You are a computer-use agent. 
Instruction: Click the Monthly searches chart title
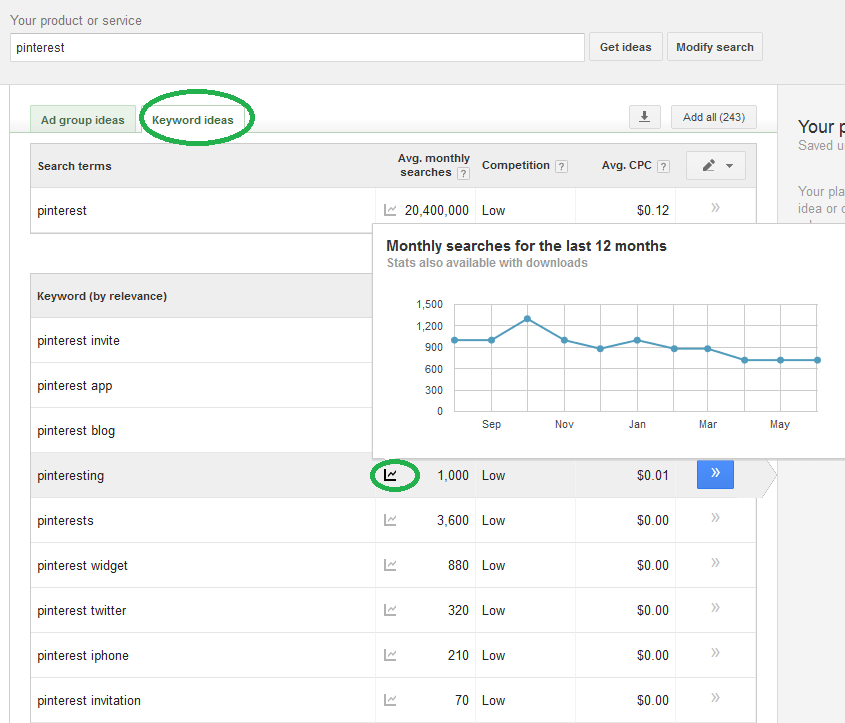point(527,246)
